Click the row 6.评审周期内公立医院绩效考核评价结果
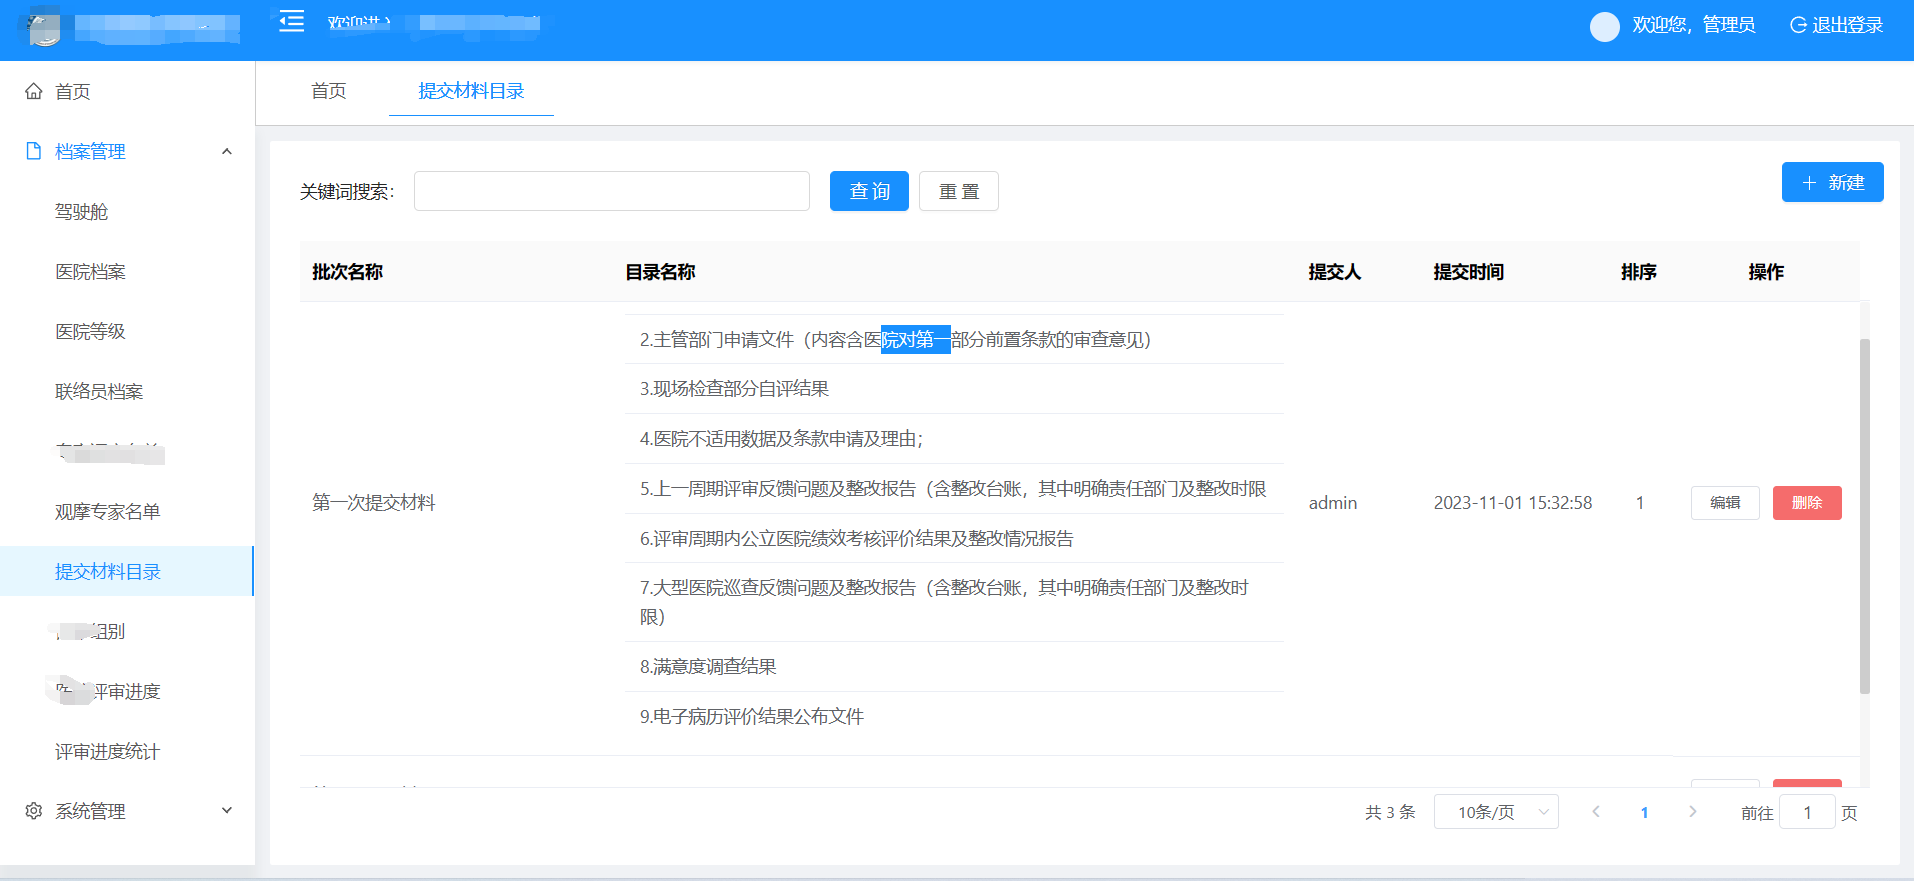 click(x=954, y=539)
